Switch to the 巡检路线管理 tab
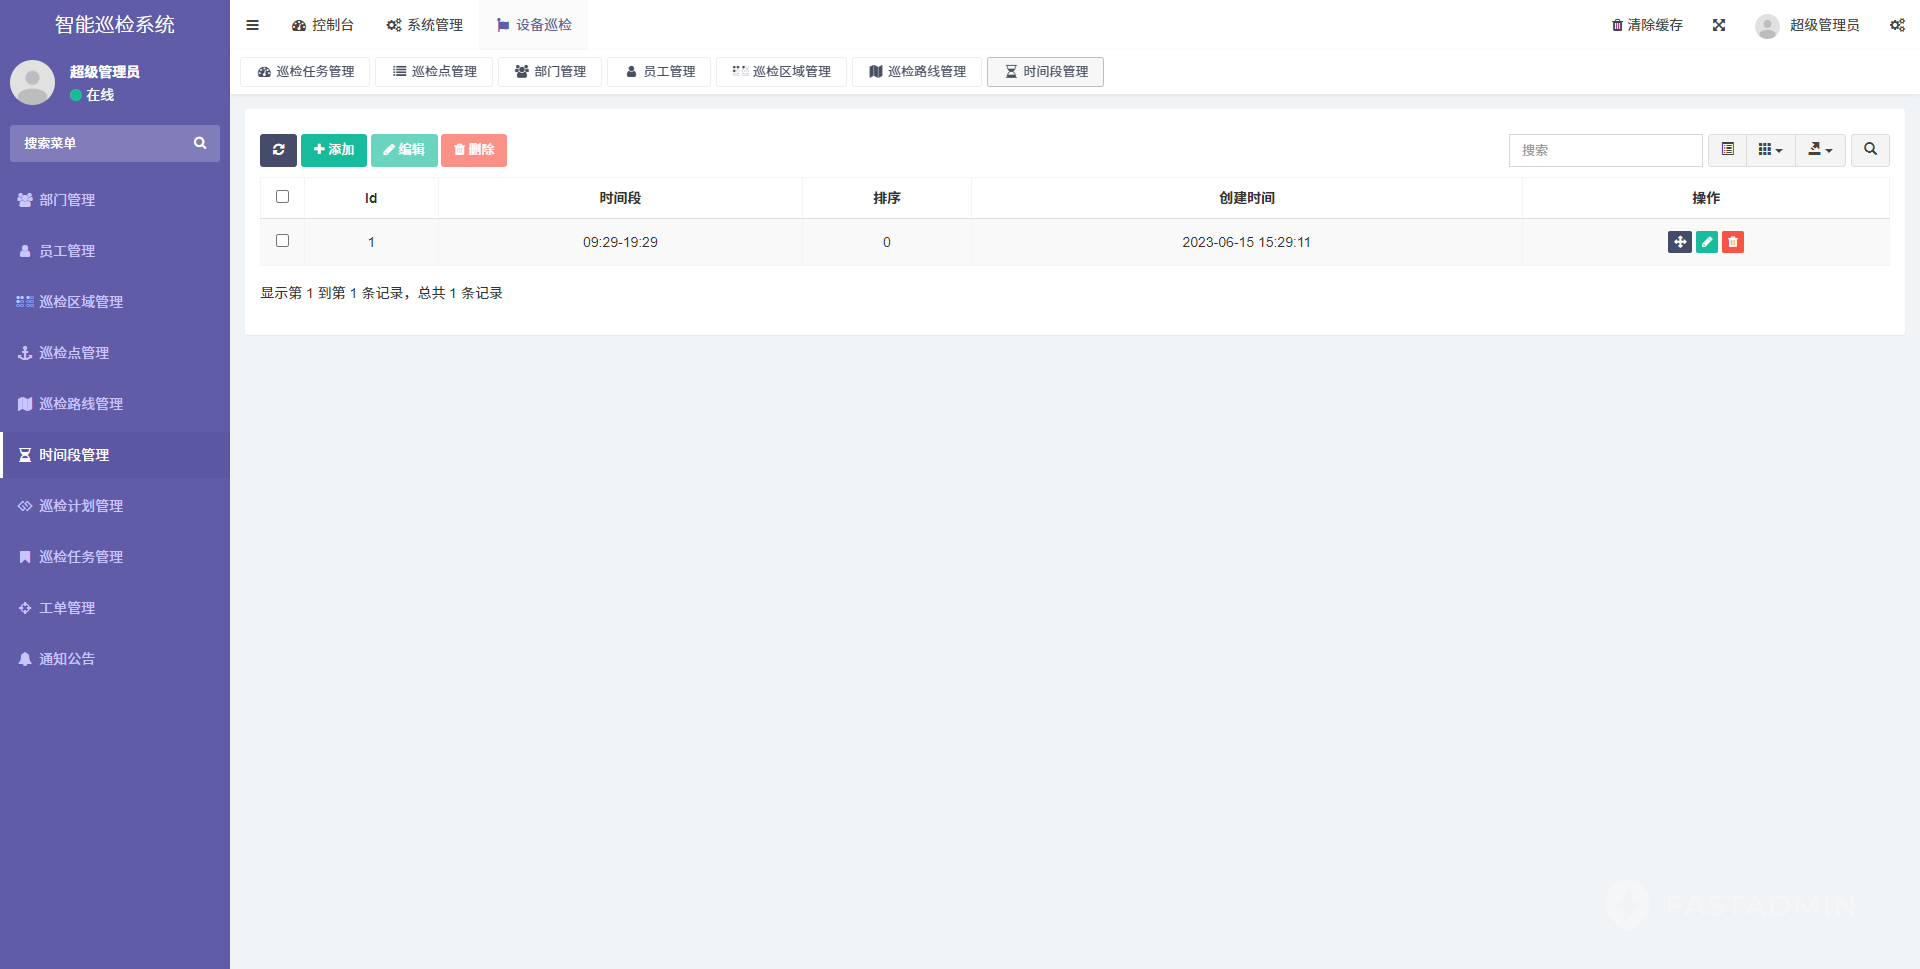Screen dimensions: 1920x969 point(917,72)
